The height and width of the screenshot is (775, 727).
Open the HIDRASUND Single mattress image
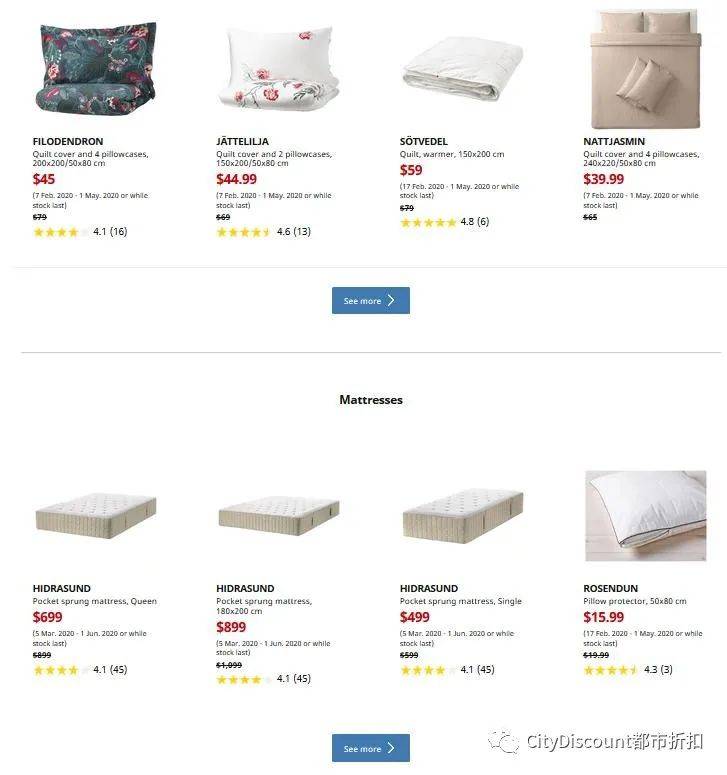coord(463,516)
